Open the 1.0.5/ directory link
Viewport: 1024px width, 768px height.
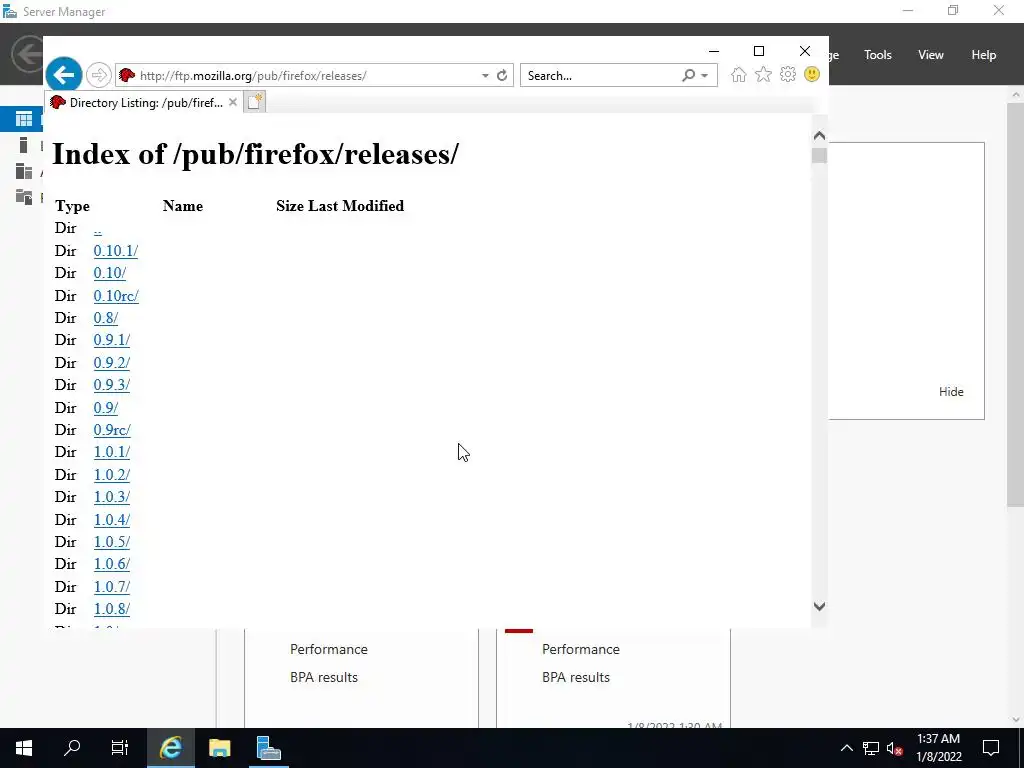[x=112, y=542]
